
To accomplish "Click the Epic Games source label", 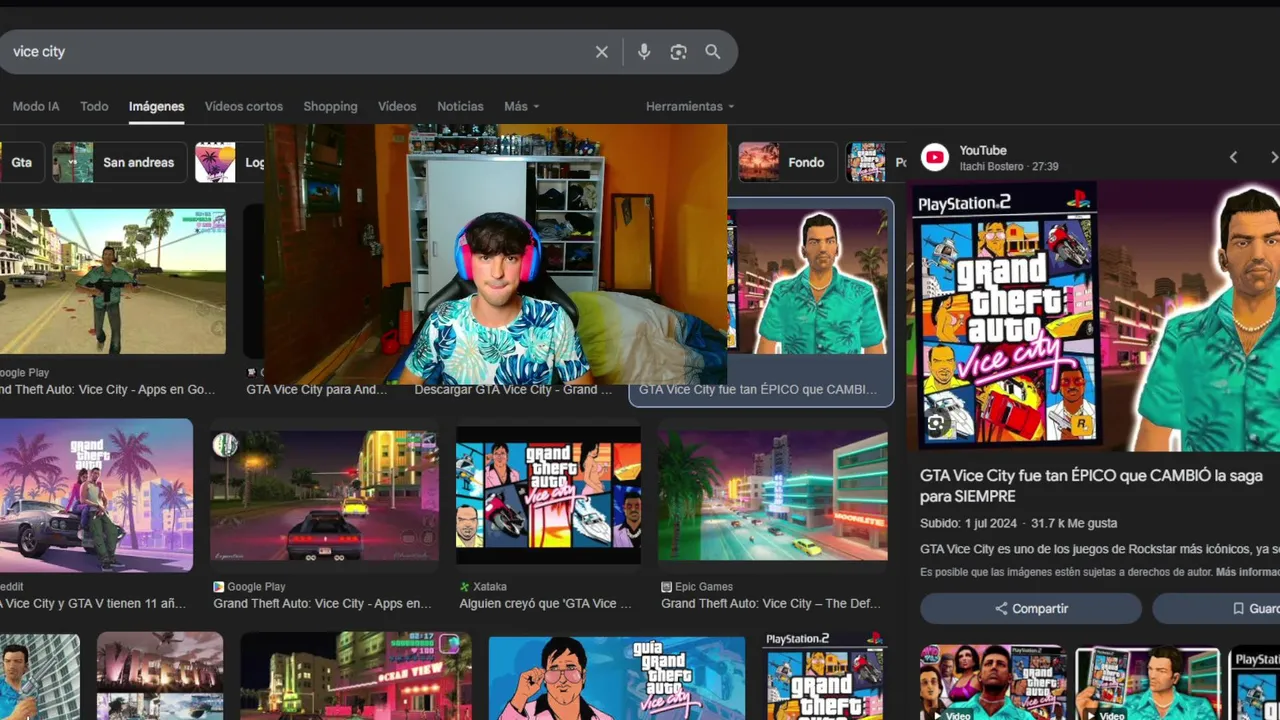I will coord(704,587).
